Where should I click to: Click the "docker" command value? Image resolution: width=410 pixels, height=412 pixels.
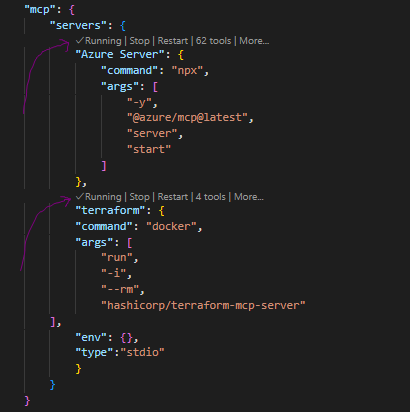171,227
